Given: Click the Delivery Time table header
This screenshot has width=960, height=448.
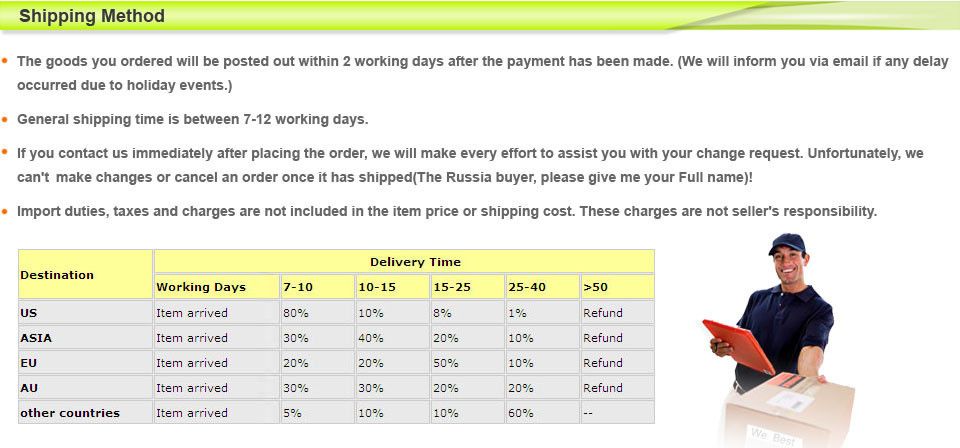Looking at the screenshot, I should coord(404,262).
